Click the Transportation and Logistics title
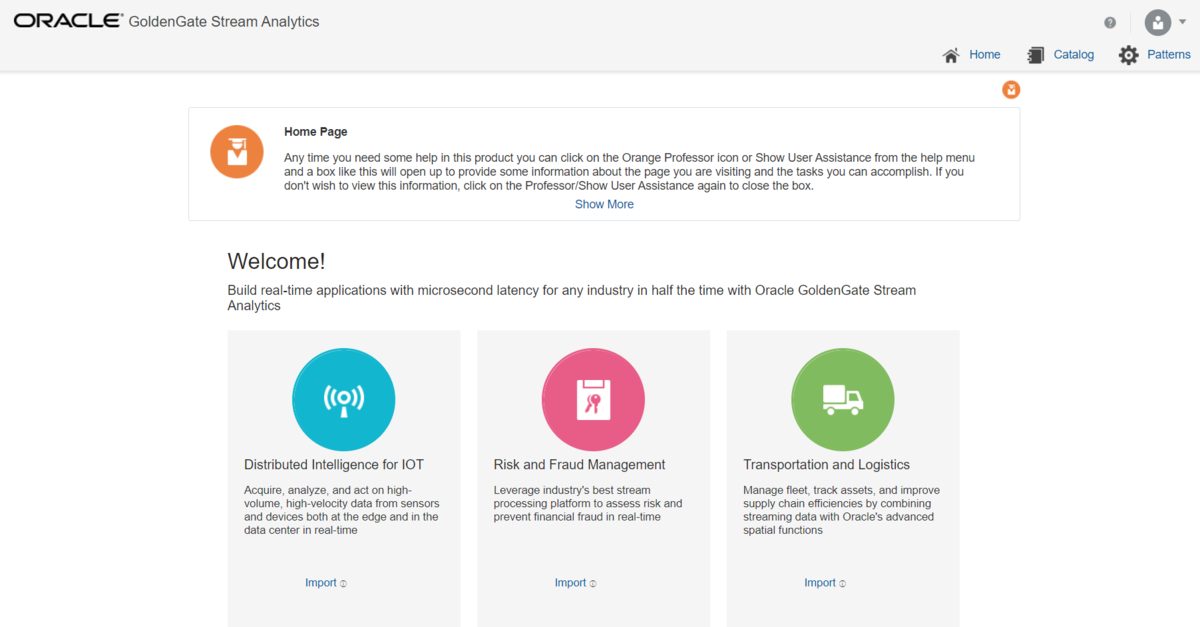1200x627 pixels. (x=827, y=465)
